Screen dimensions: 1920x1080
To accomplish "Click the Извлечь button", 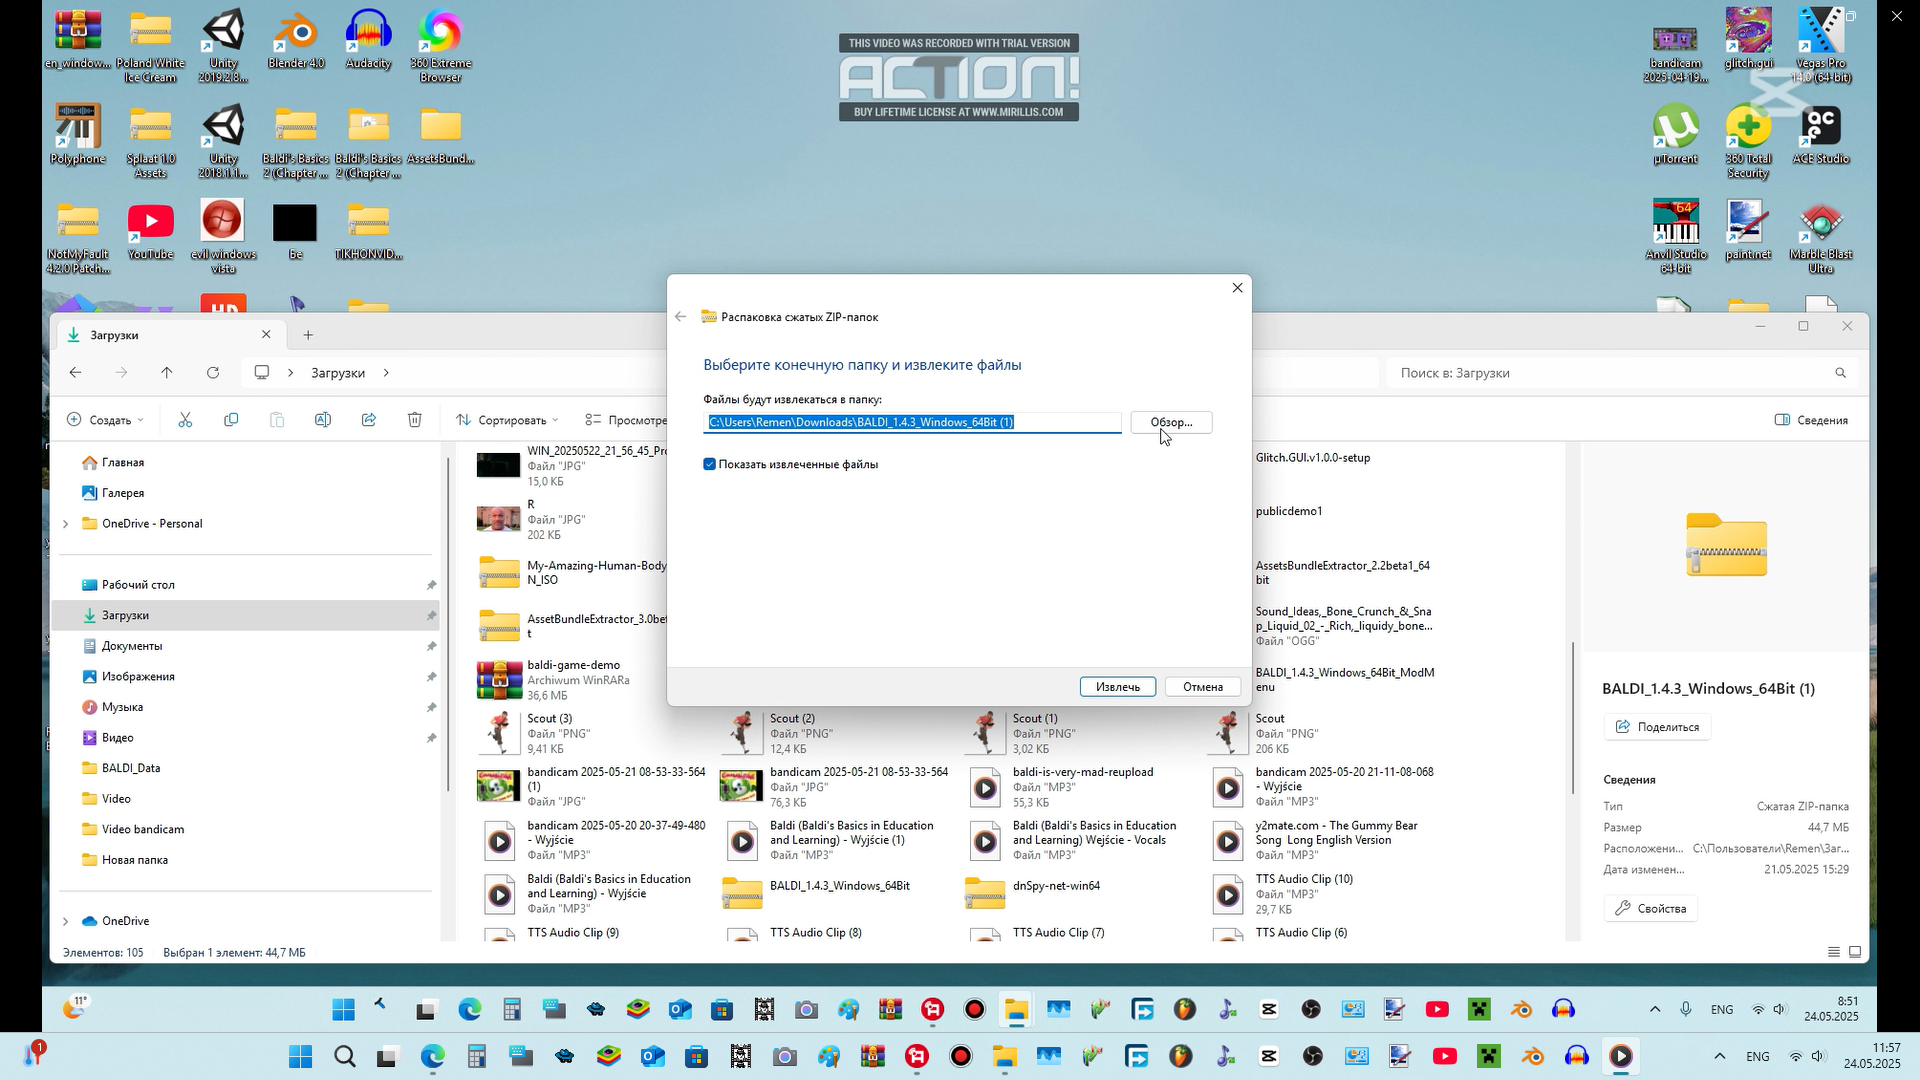I will (1117, 687).
